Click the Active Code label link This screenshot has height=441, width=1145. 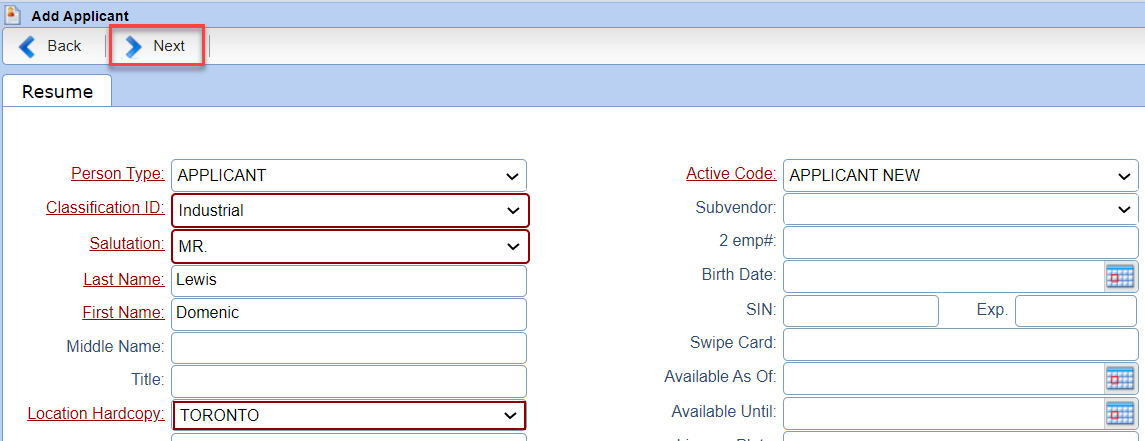click(731, 174)
